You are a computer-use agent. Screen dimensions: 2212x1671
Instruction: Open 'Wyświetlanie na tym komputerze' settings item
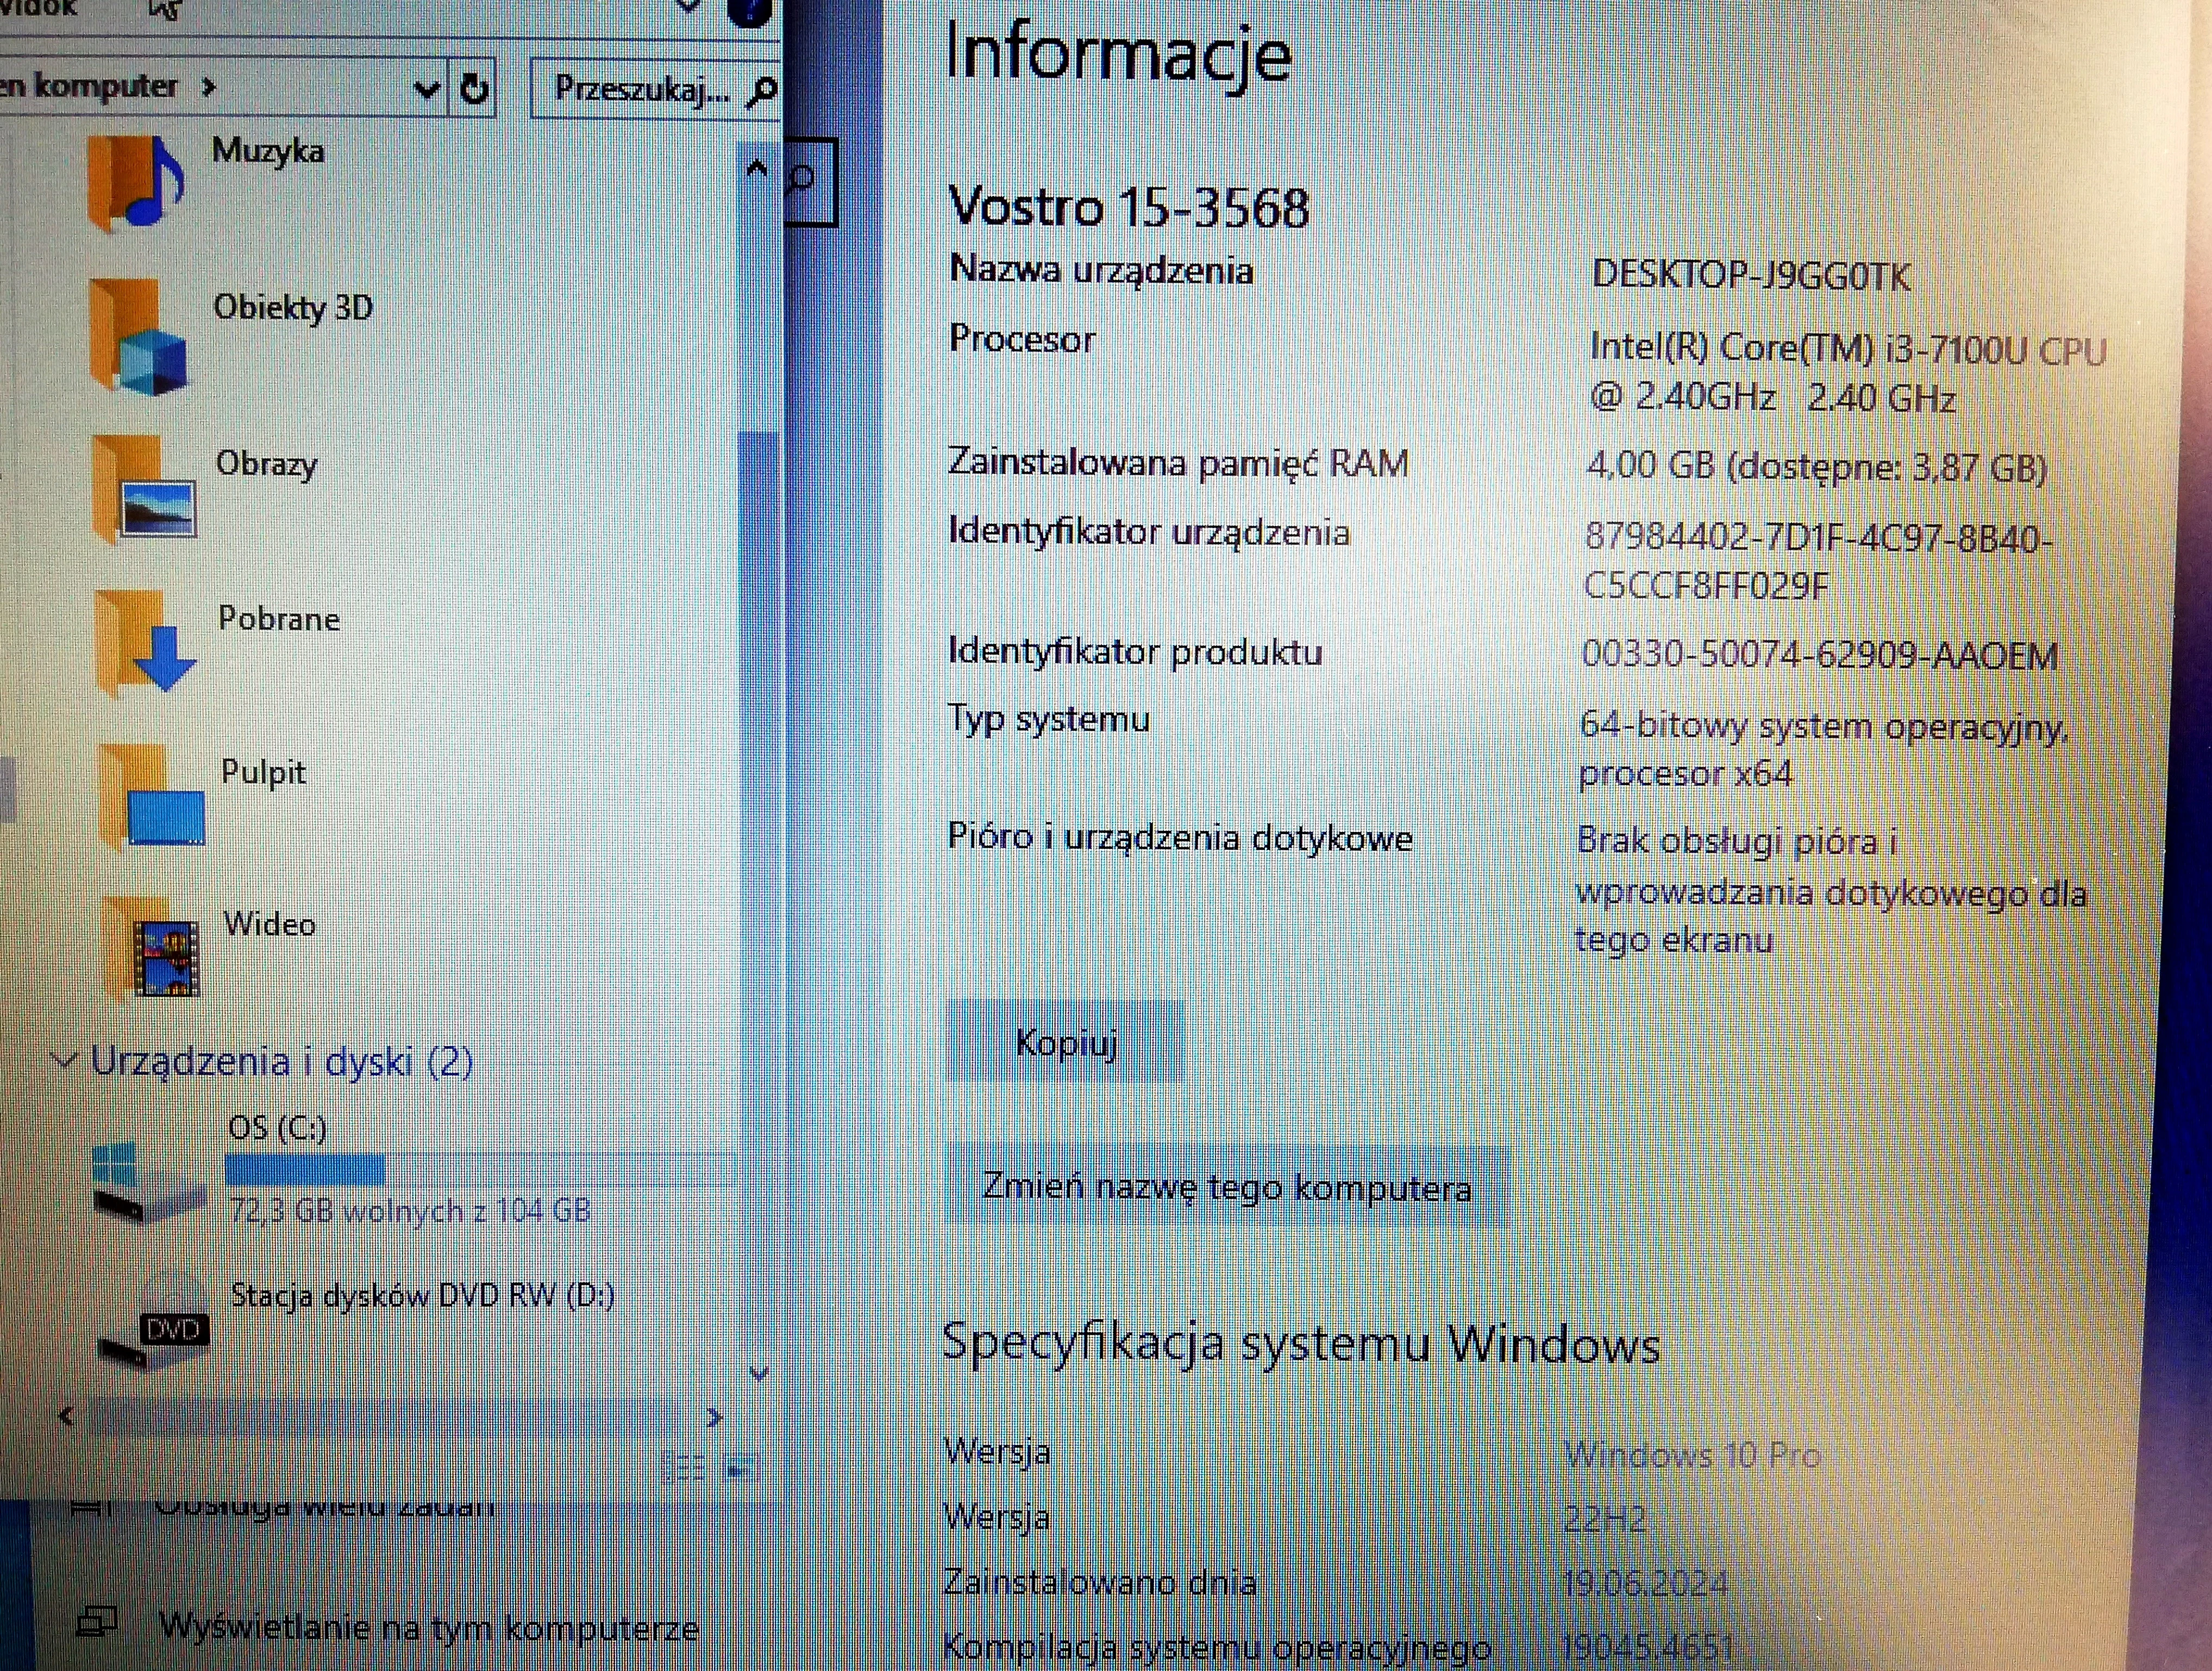point(388,1626)
